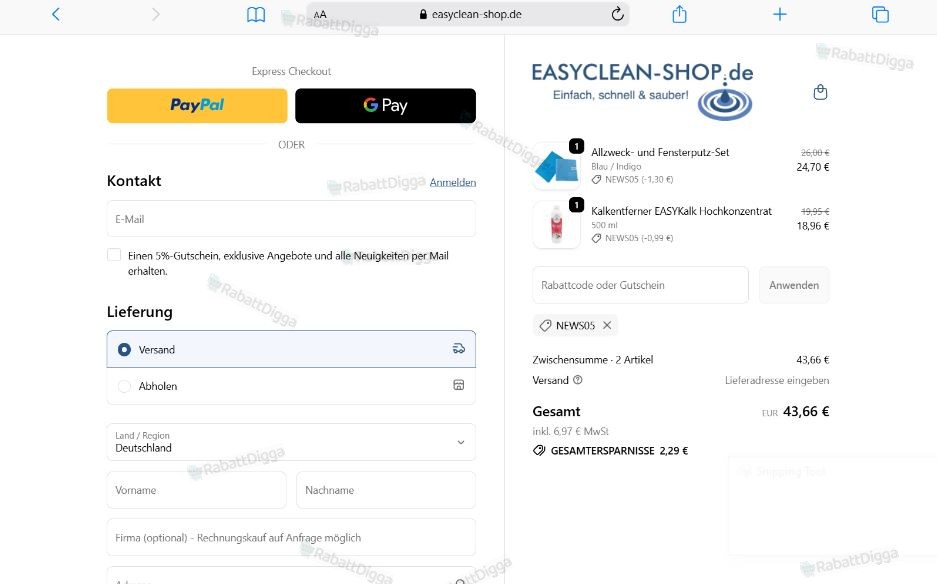Image resolution: width=937 pixels, height=584 pixels.
Task: Focus the Rabattcode oder Gutschein field
Action: [641, 285]
